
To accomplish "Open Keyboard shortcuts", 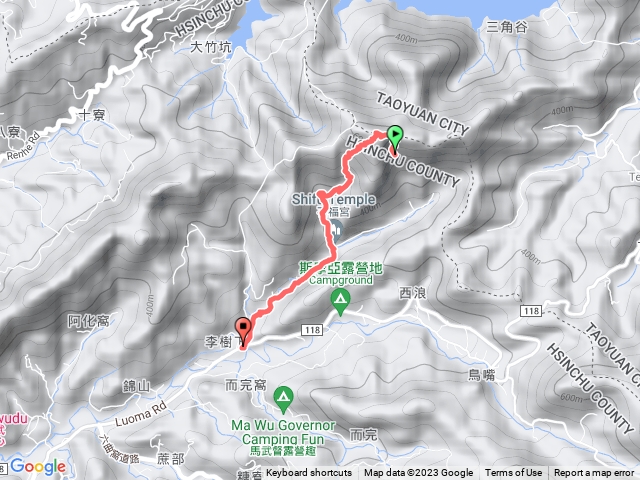I will [309, 473].
